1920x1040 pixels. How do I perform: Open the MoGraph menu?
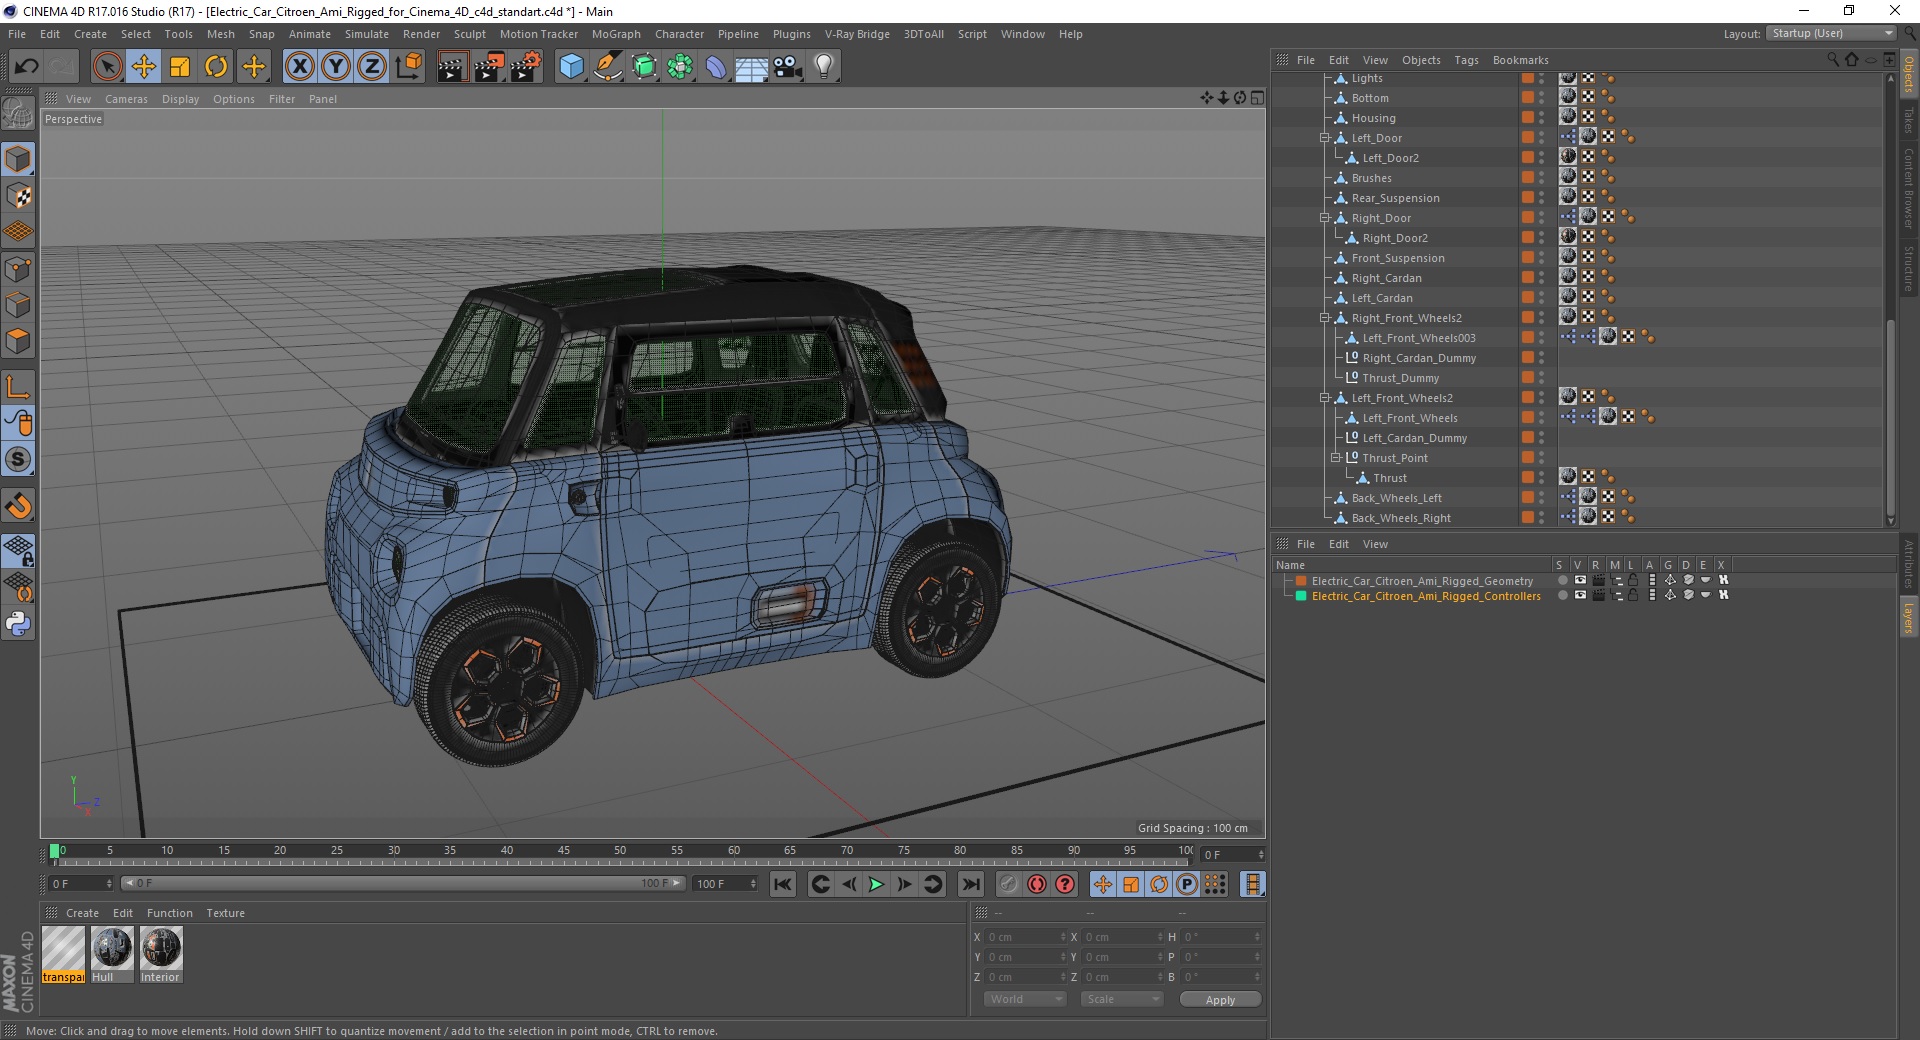(x=616, y=34)
